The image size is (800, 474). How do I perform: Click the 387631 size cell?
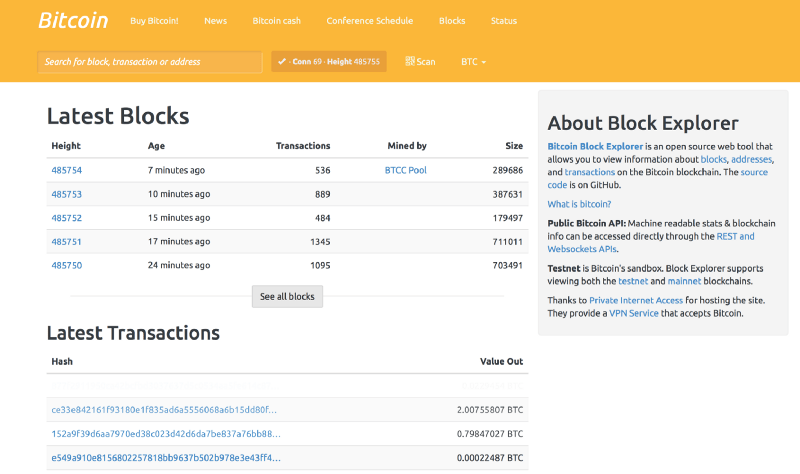click(508, 194)
